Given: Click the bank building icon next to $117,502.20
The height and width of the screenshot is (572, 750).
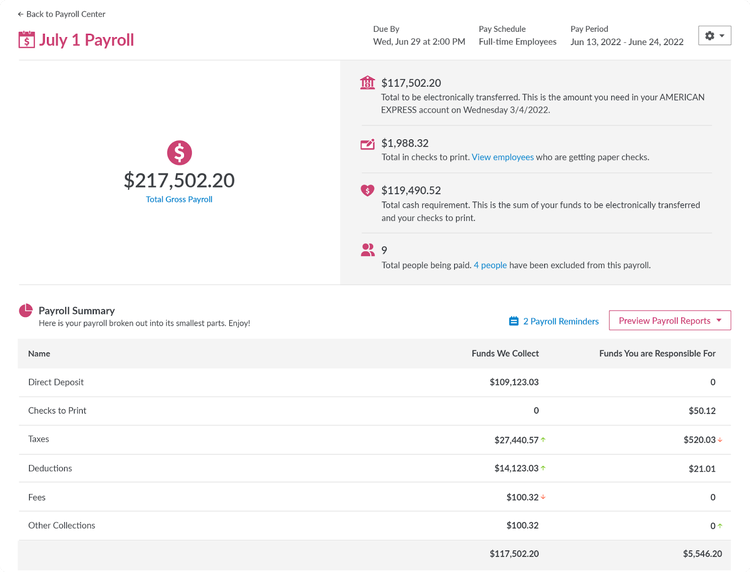Looking at the screenshot, I should (x=367, y=83).
